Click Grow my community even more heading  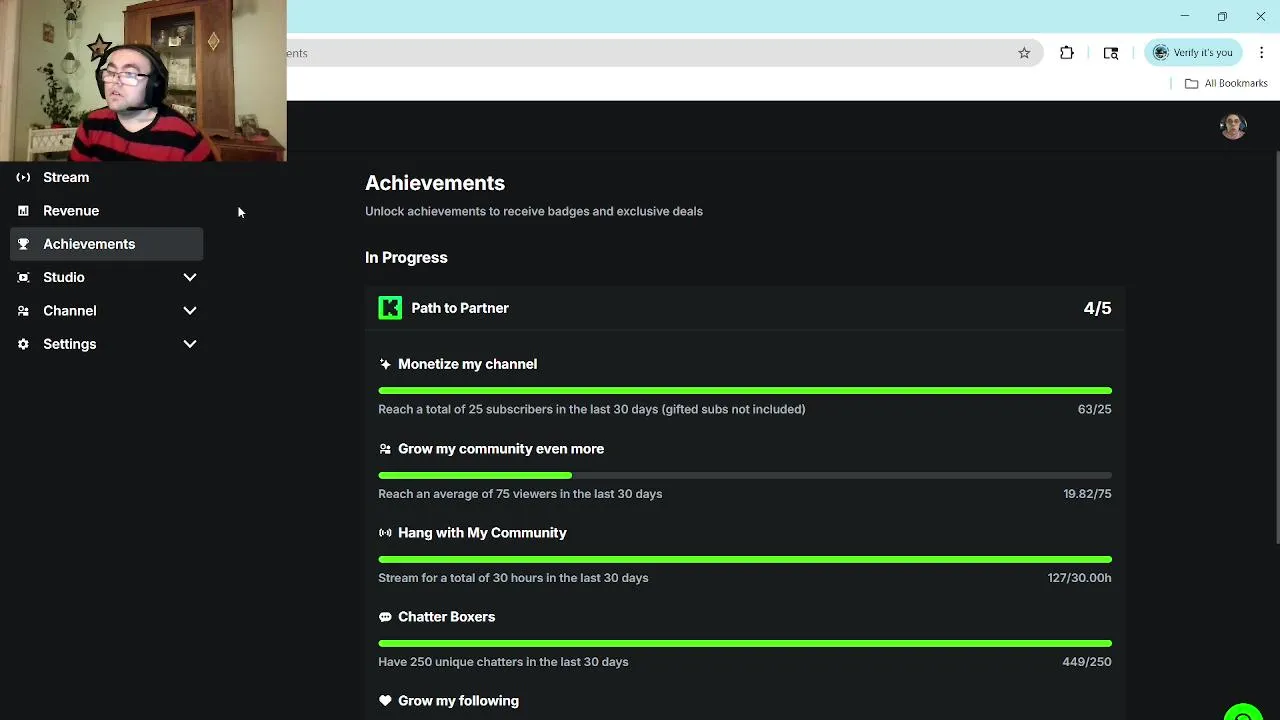tap(501, 449)
